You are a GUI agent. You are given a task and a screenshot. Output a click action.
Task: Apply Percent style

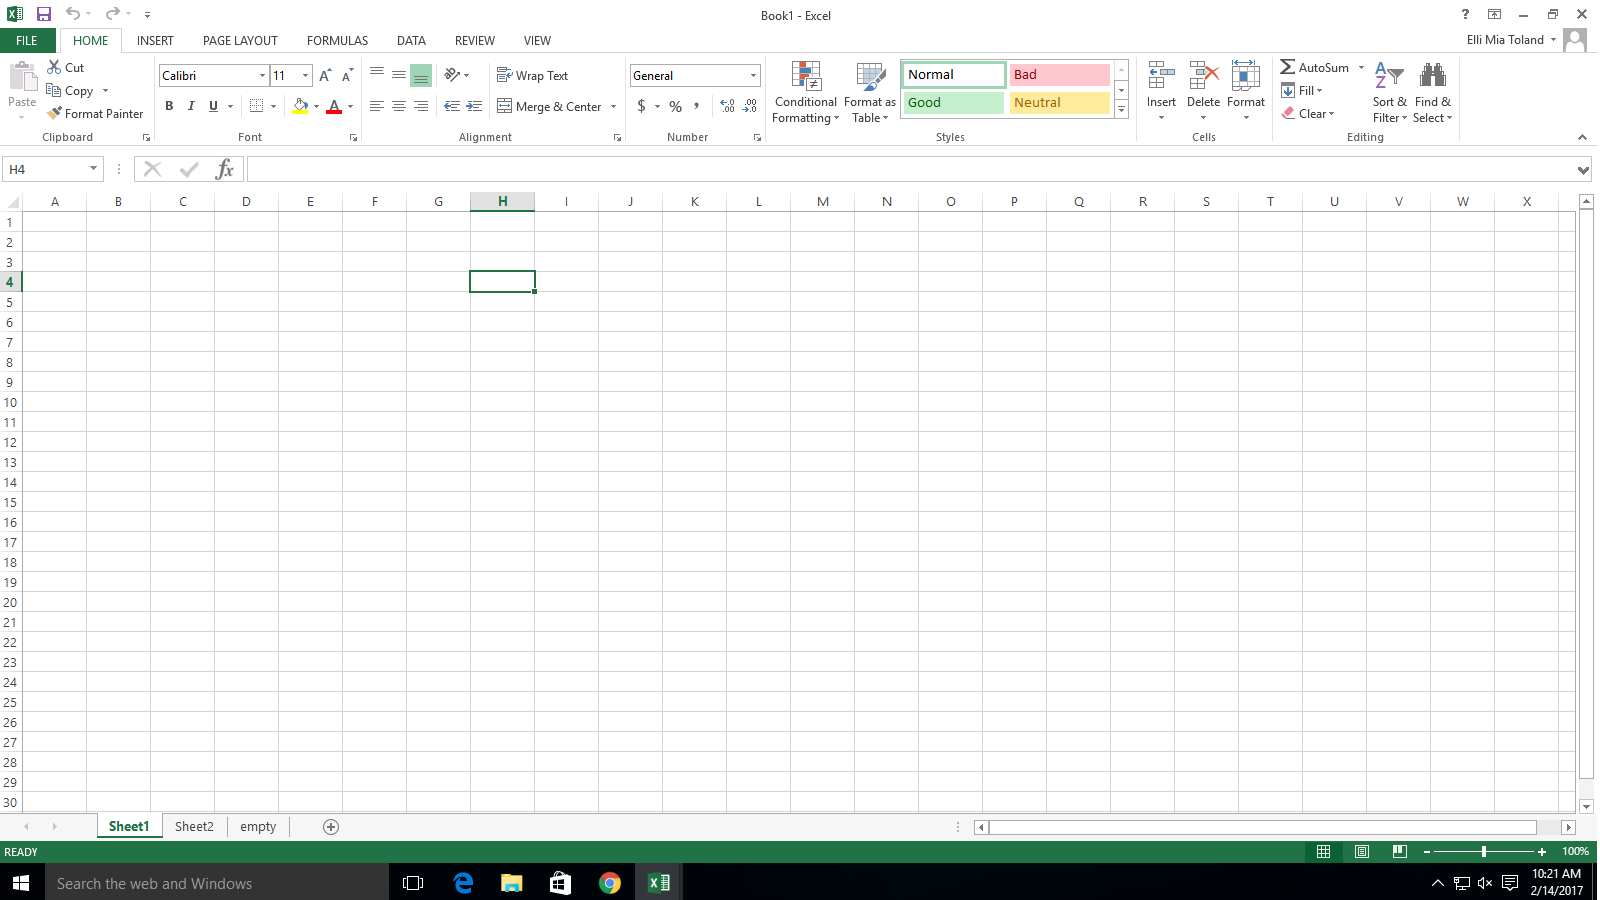click(x=676, y=106)
